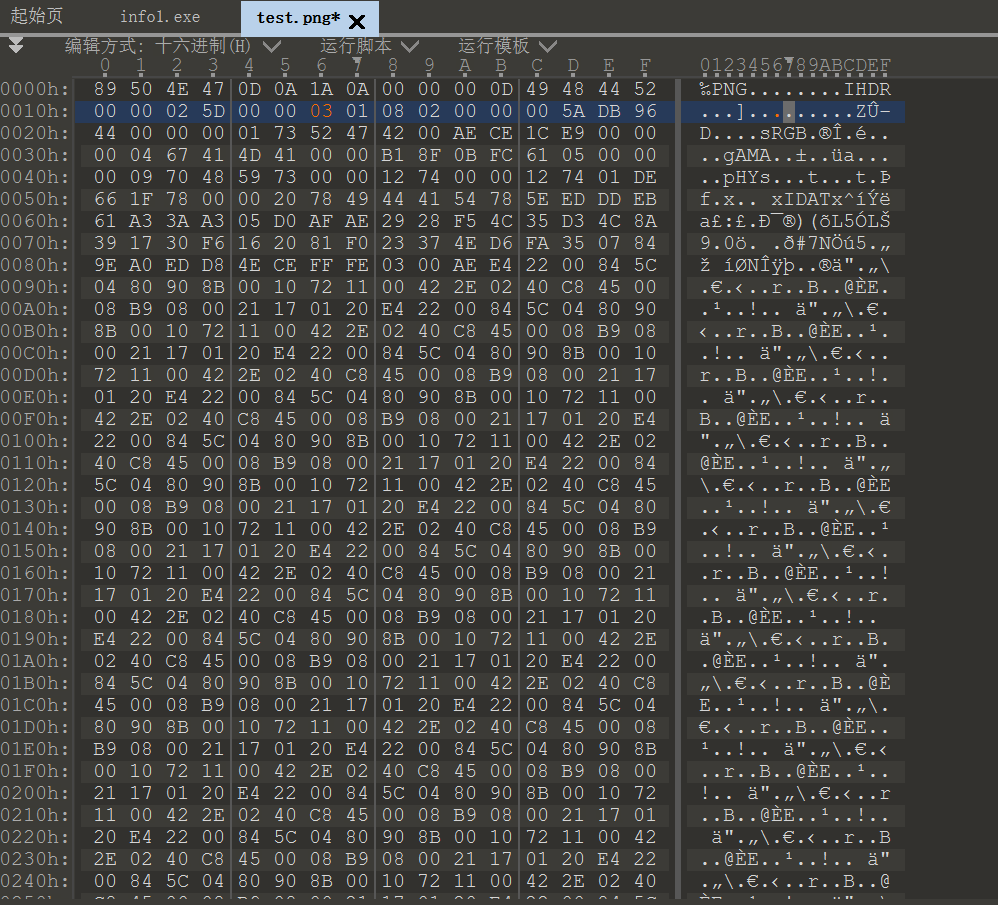Click the double-chevron collapse icon

tap(17, 45)
